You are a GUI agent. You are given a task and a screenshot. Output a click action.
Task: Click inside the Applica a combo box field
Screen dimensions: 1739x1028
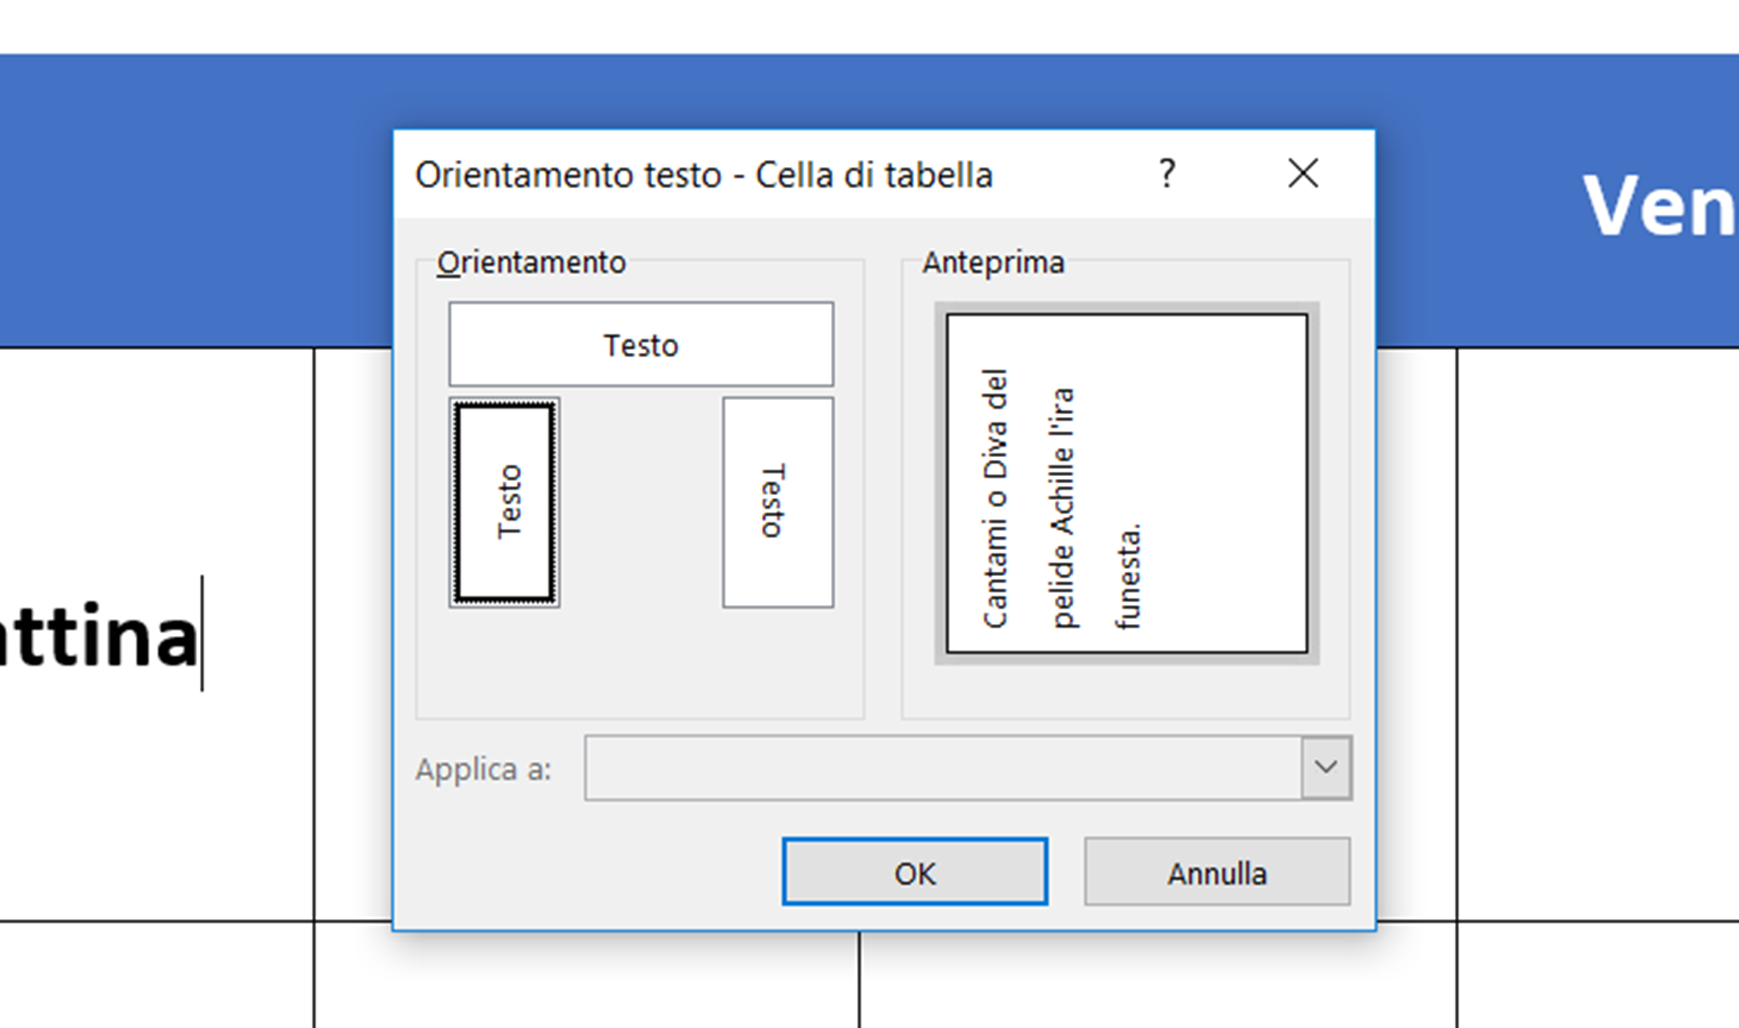coord(942,768)
